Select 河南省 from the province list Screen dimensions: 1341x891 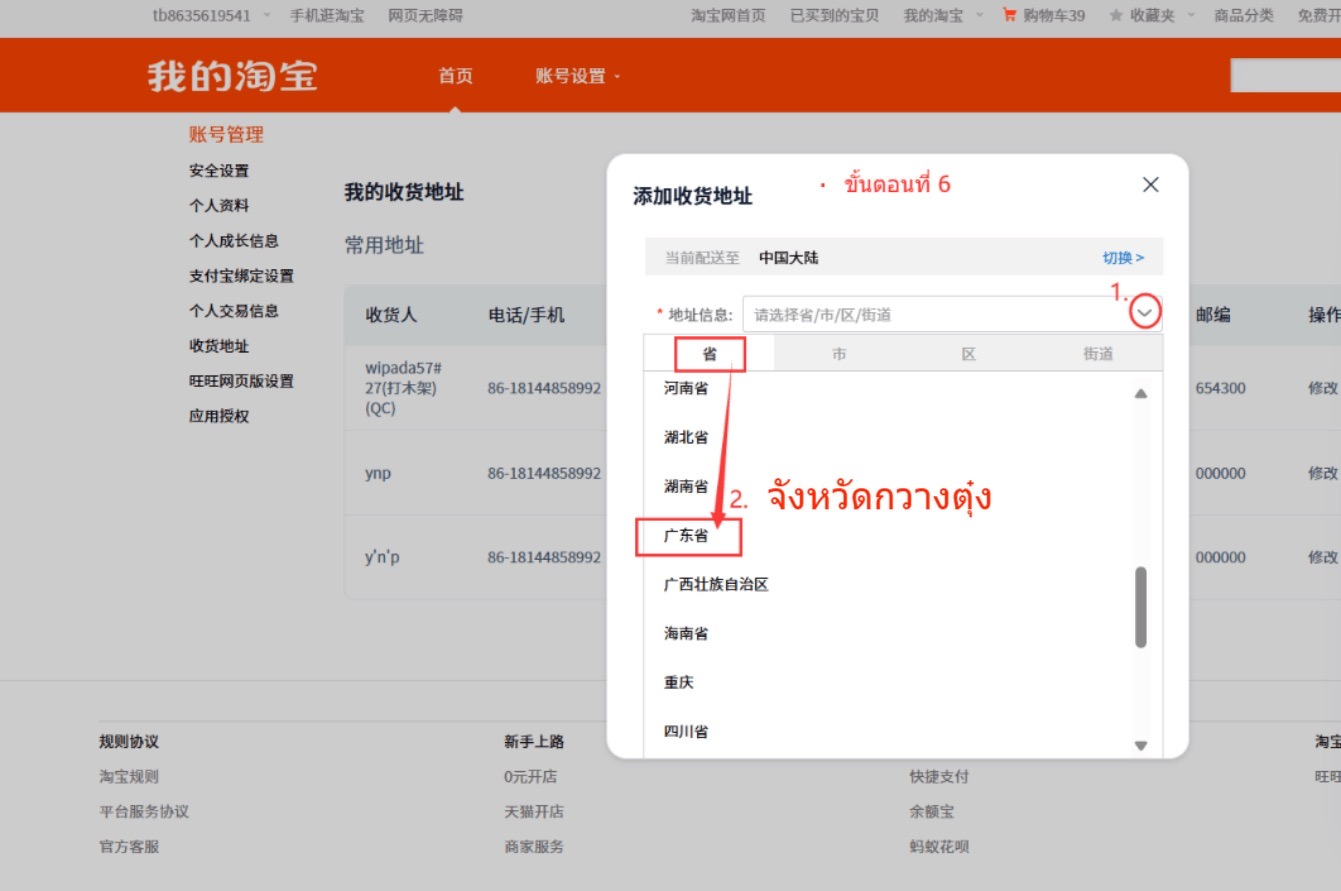pyautogui.click(x=686, y=388)
